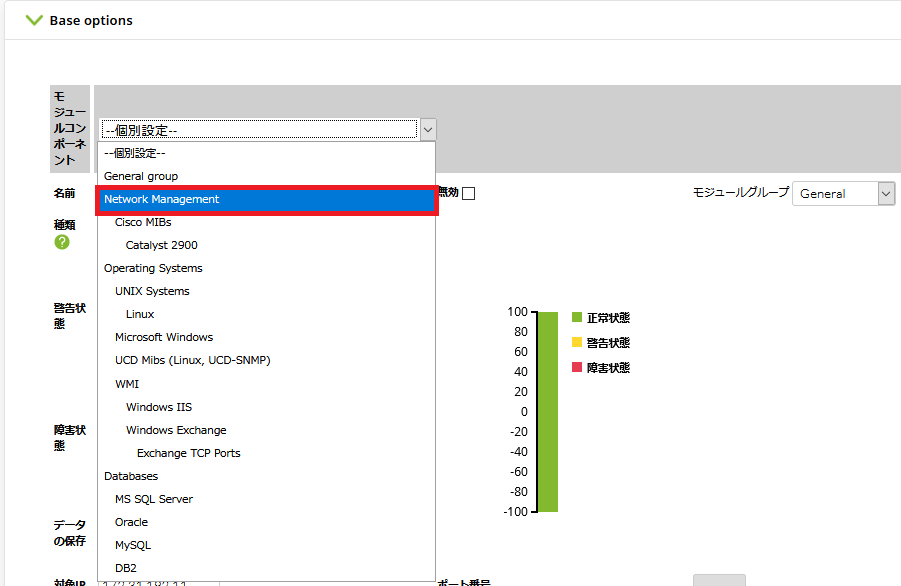Select the --個別設定-- option in list
Viewport: 901px width, 586px height.
[x=266, y=153]
